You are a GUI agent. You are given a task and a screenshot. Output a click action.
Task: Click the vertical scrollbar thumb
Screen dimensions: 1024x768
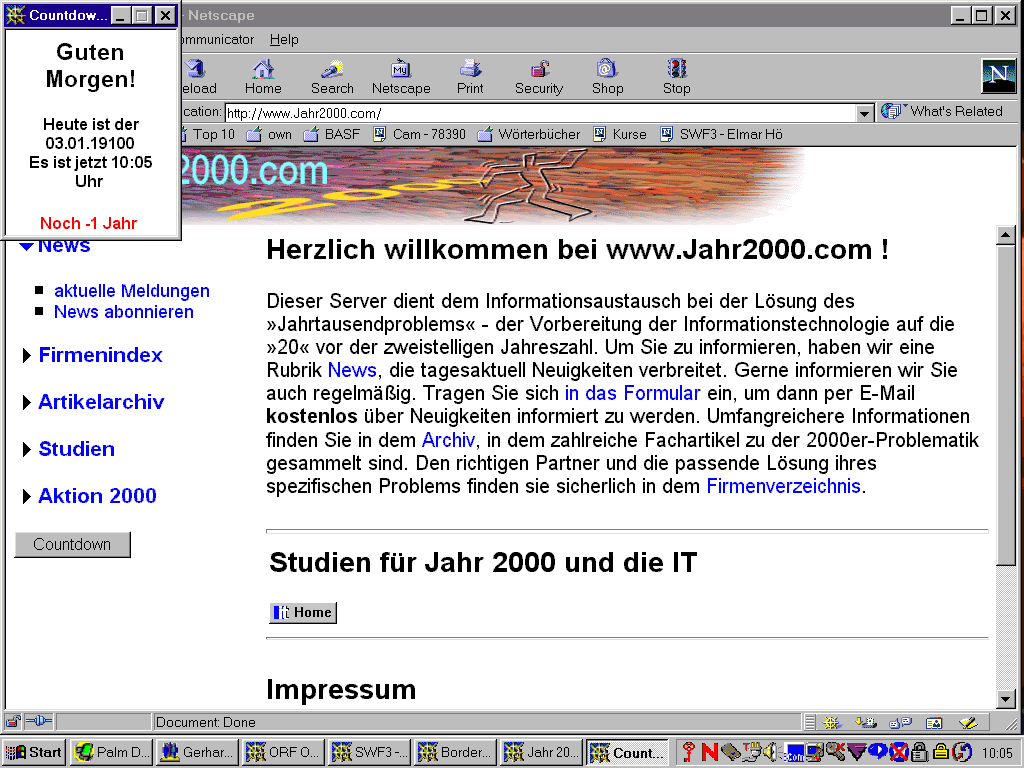[1006, 404]
